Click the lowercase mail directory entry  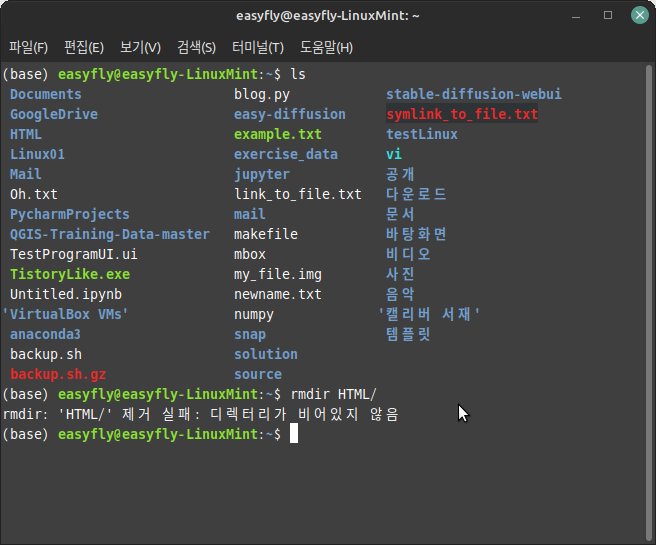(250, 214)
